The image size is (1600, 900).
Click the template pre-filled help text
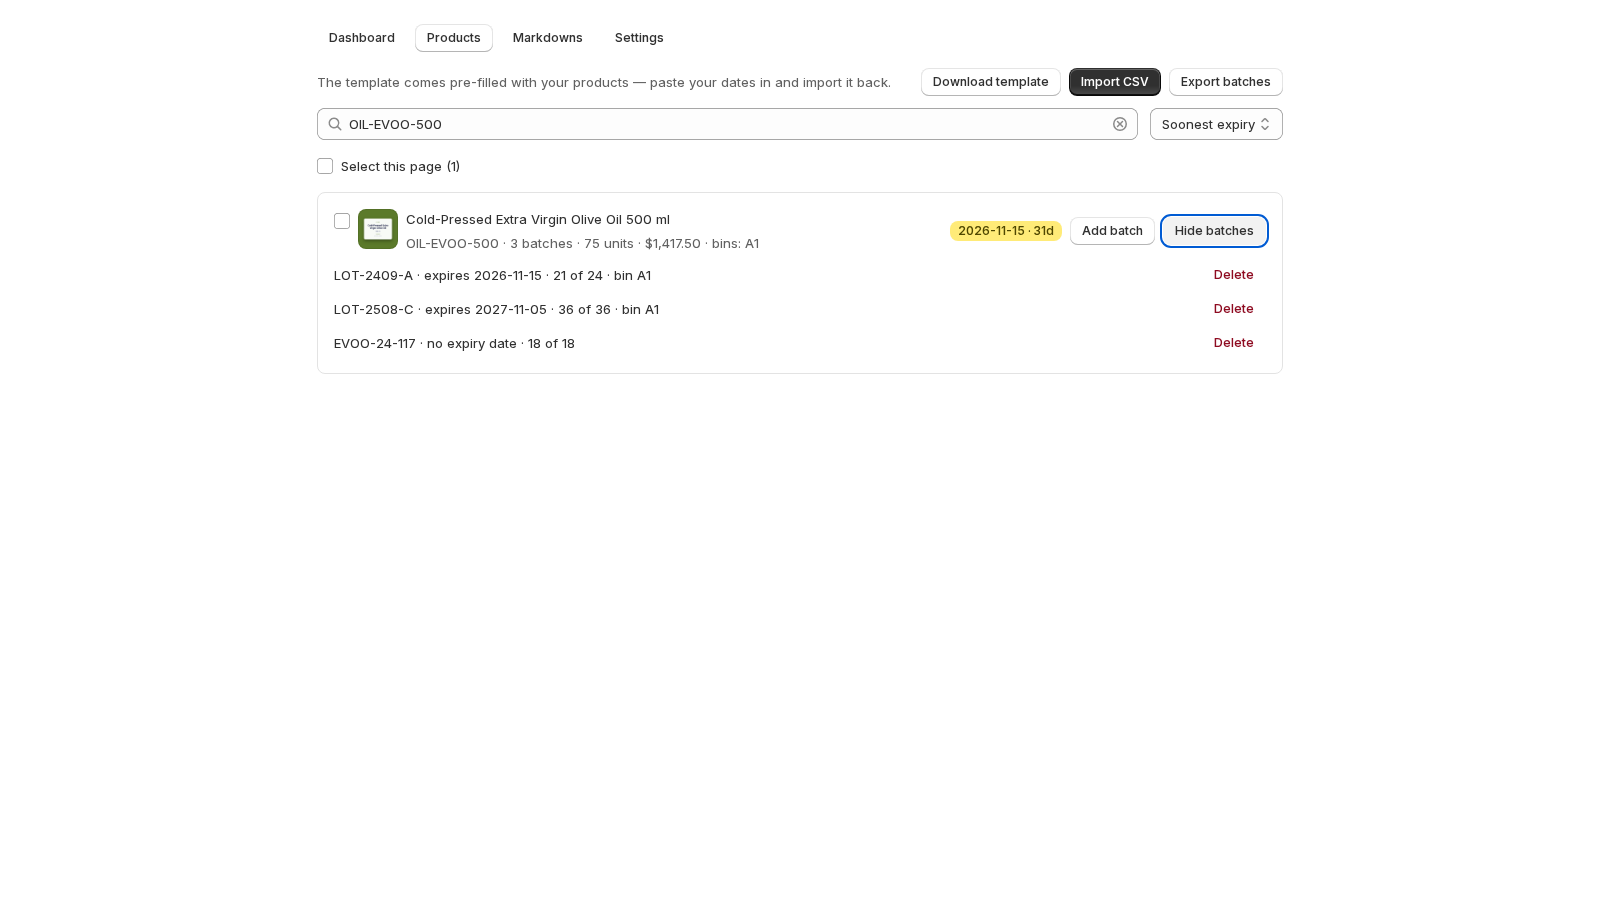click(x=604, y=82)
